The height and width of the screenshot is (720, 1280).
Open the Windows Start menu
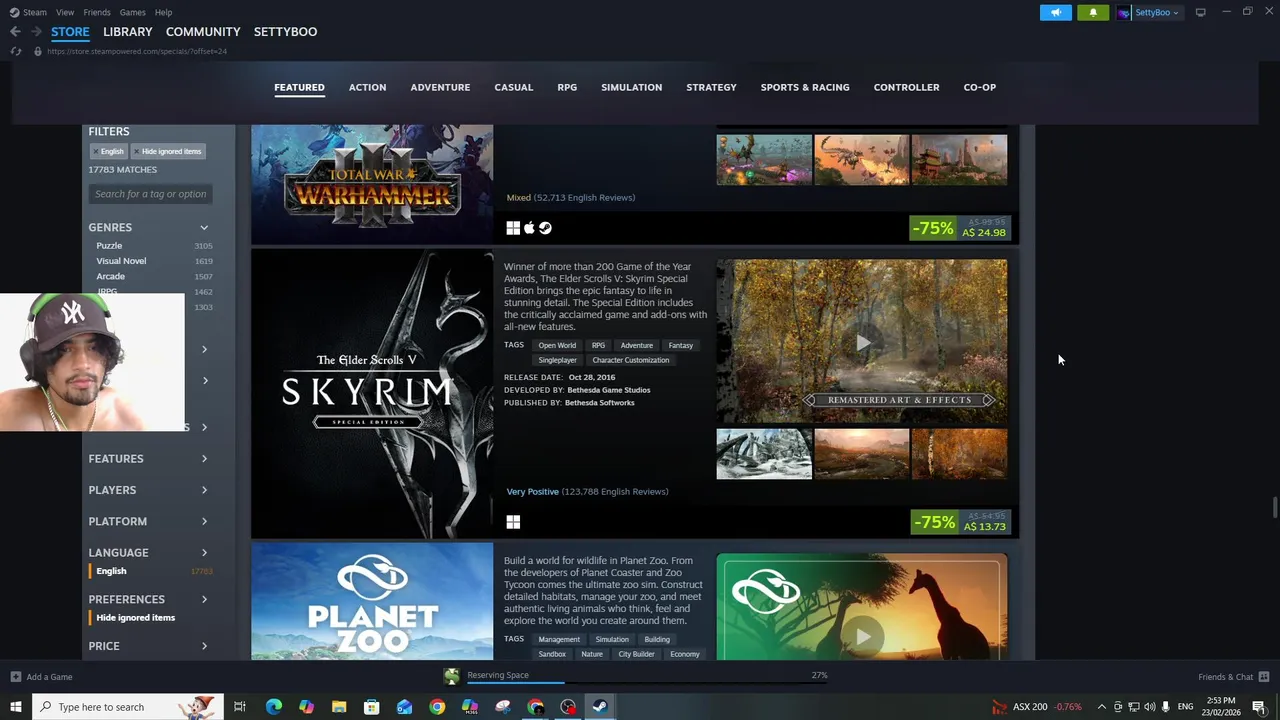[x=16, y=707]
